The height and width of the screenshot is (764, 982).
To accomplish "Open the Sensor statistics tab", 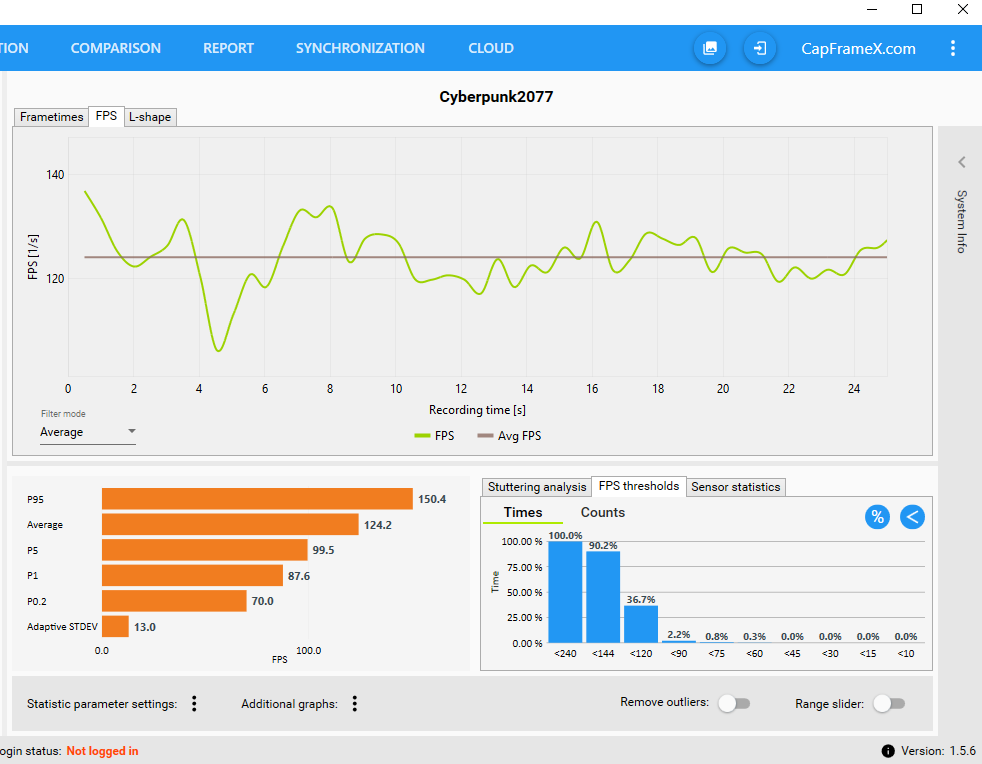I will pyautogui.click(x=736, y=487).
